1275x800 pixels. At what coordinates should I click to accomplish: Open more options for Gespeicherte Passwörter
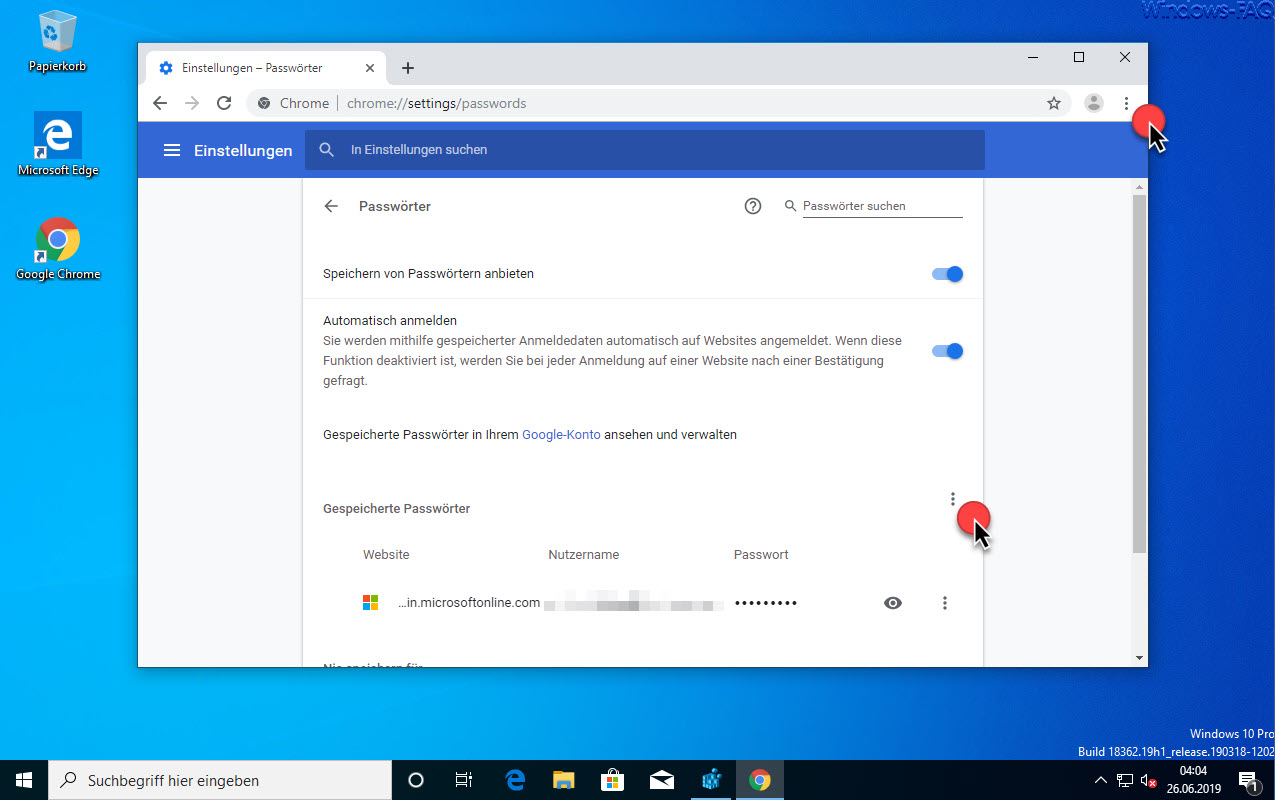(x=953, y=499)
